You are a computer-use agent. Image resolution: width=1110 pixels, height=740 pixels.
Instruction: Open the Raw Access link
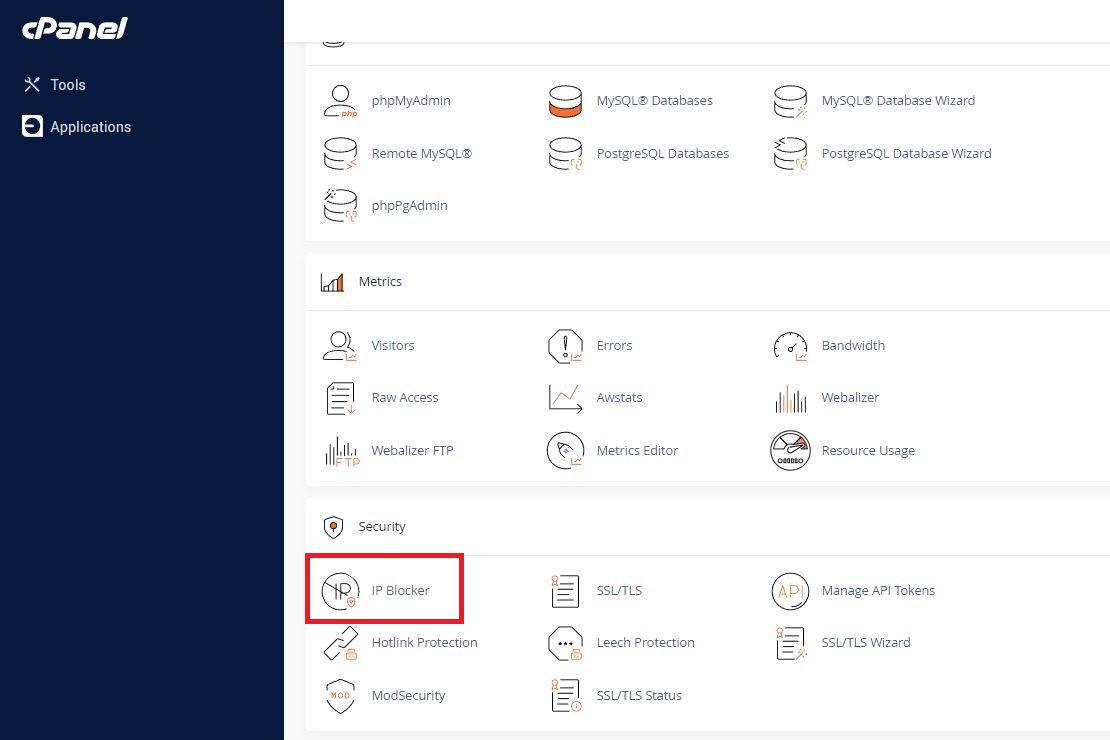coord(405,398)
